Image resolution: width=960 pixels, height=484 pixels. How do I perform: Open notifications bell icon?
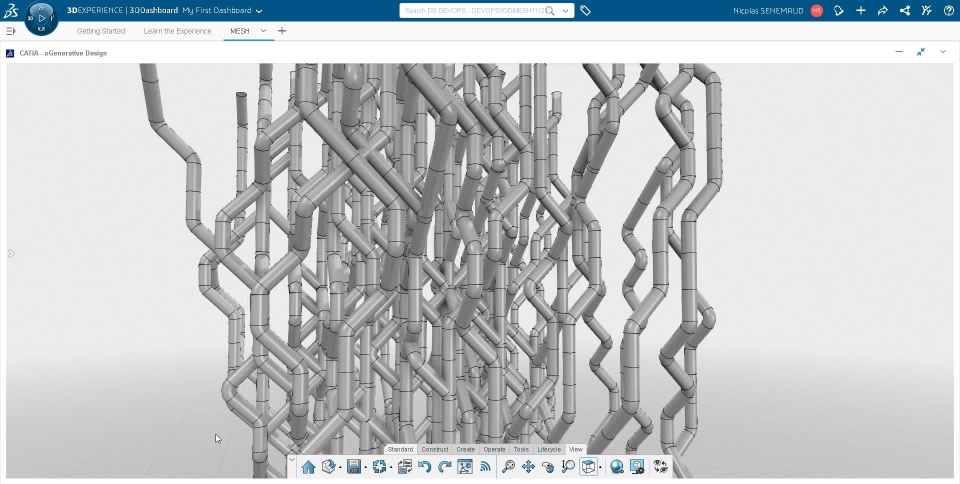tap(839, 10)
